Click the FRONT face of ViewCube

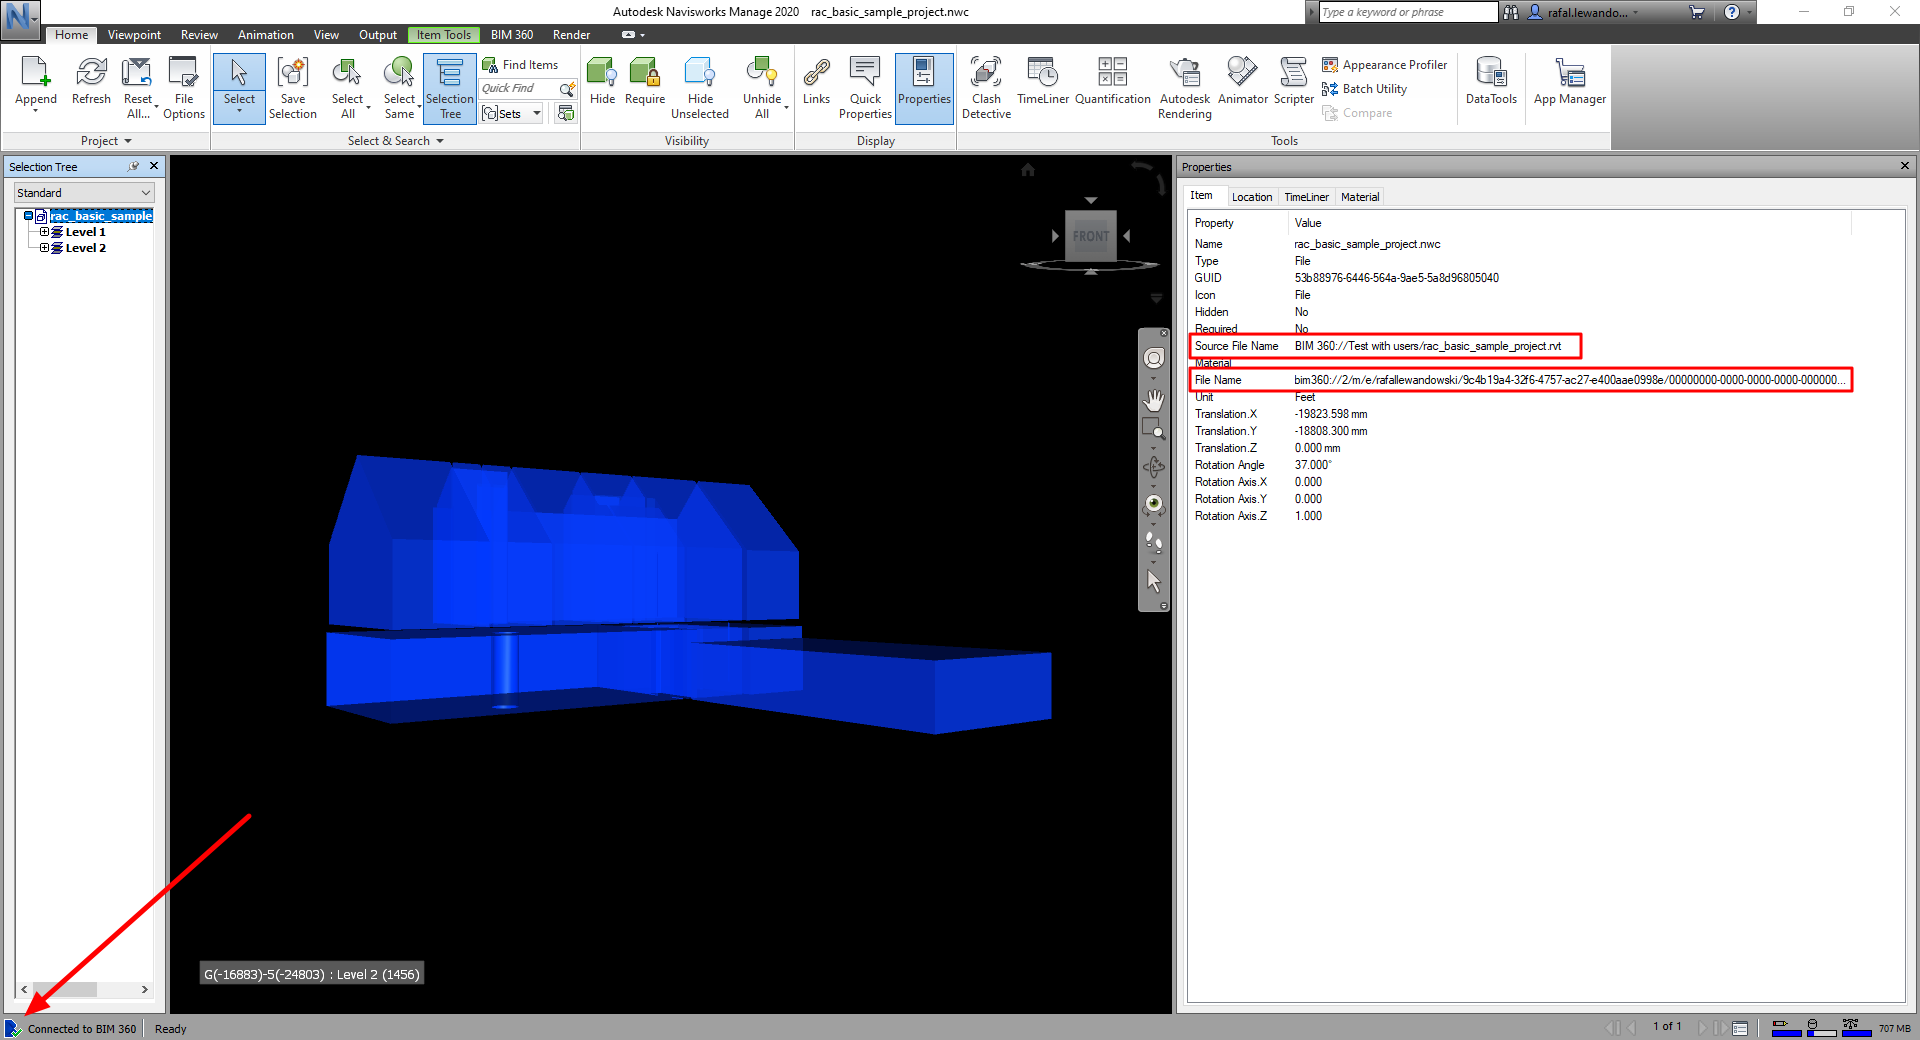(x=1091, y=236)
